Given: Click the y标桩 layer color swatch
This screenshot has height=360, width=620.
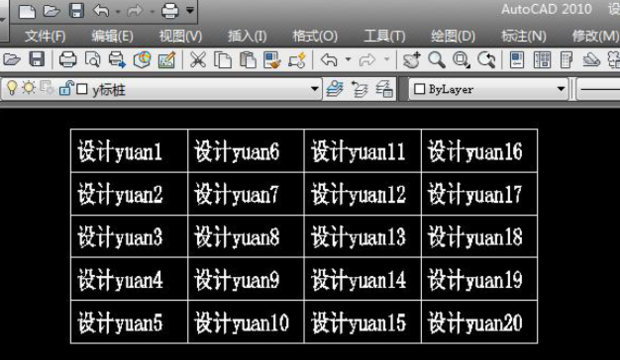Looking at the screenshot, I should point(82,89).
